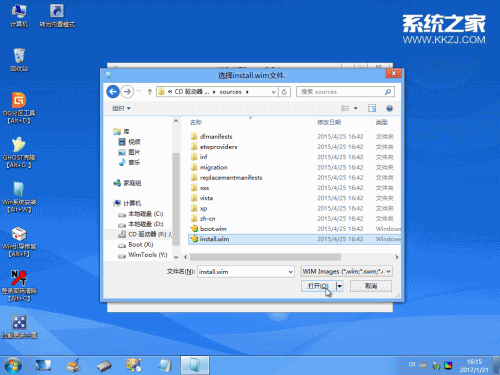Click the 类型 column header
The width and height of the screenshot is (500, 375).
click(382, 122)
